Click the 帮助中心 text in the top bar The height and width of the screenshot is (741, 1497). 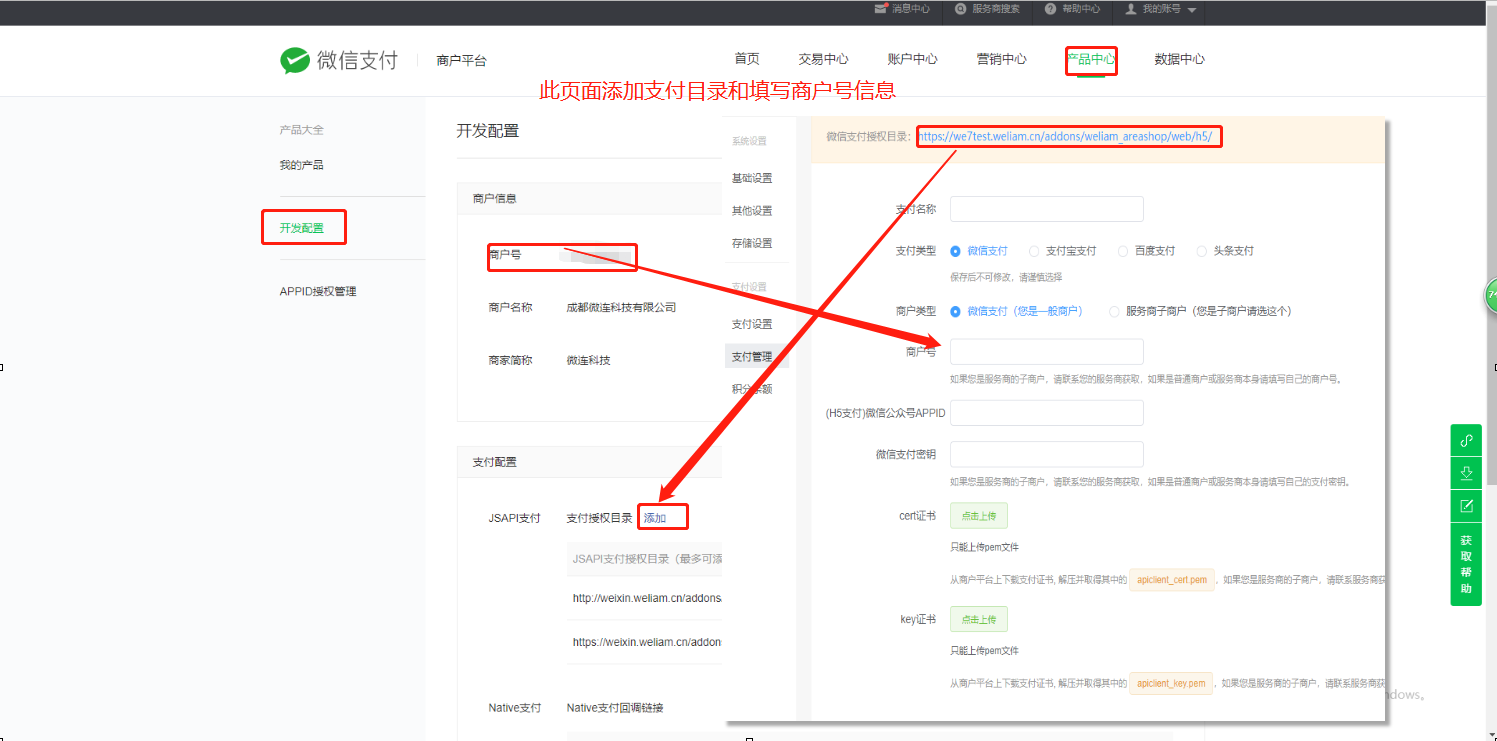(1080, 8)
